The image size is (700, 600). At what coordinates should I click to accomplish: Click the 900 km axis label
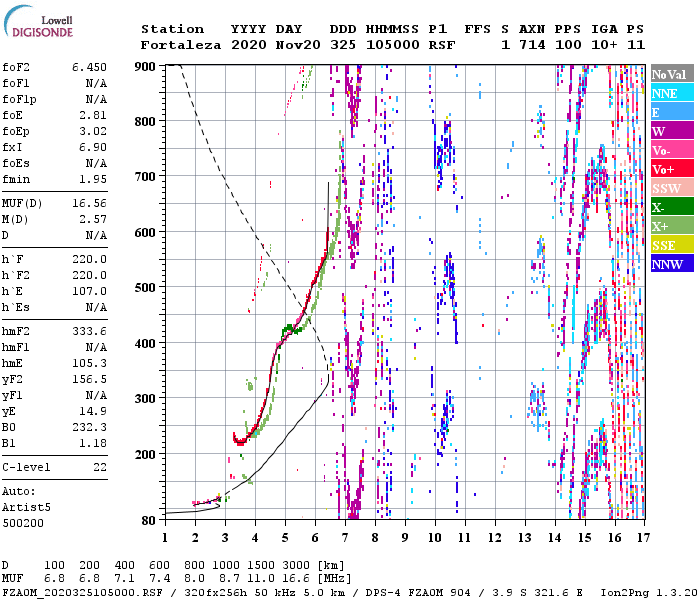pos(145,67)
